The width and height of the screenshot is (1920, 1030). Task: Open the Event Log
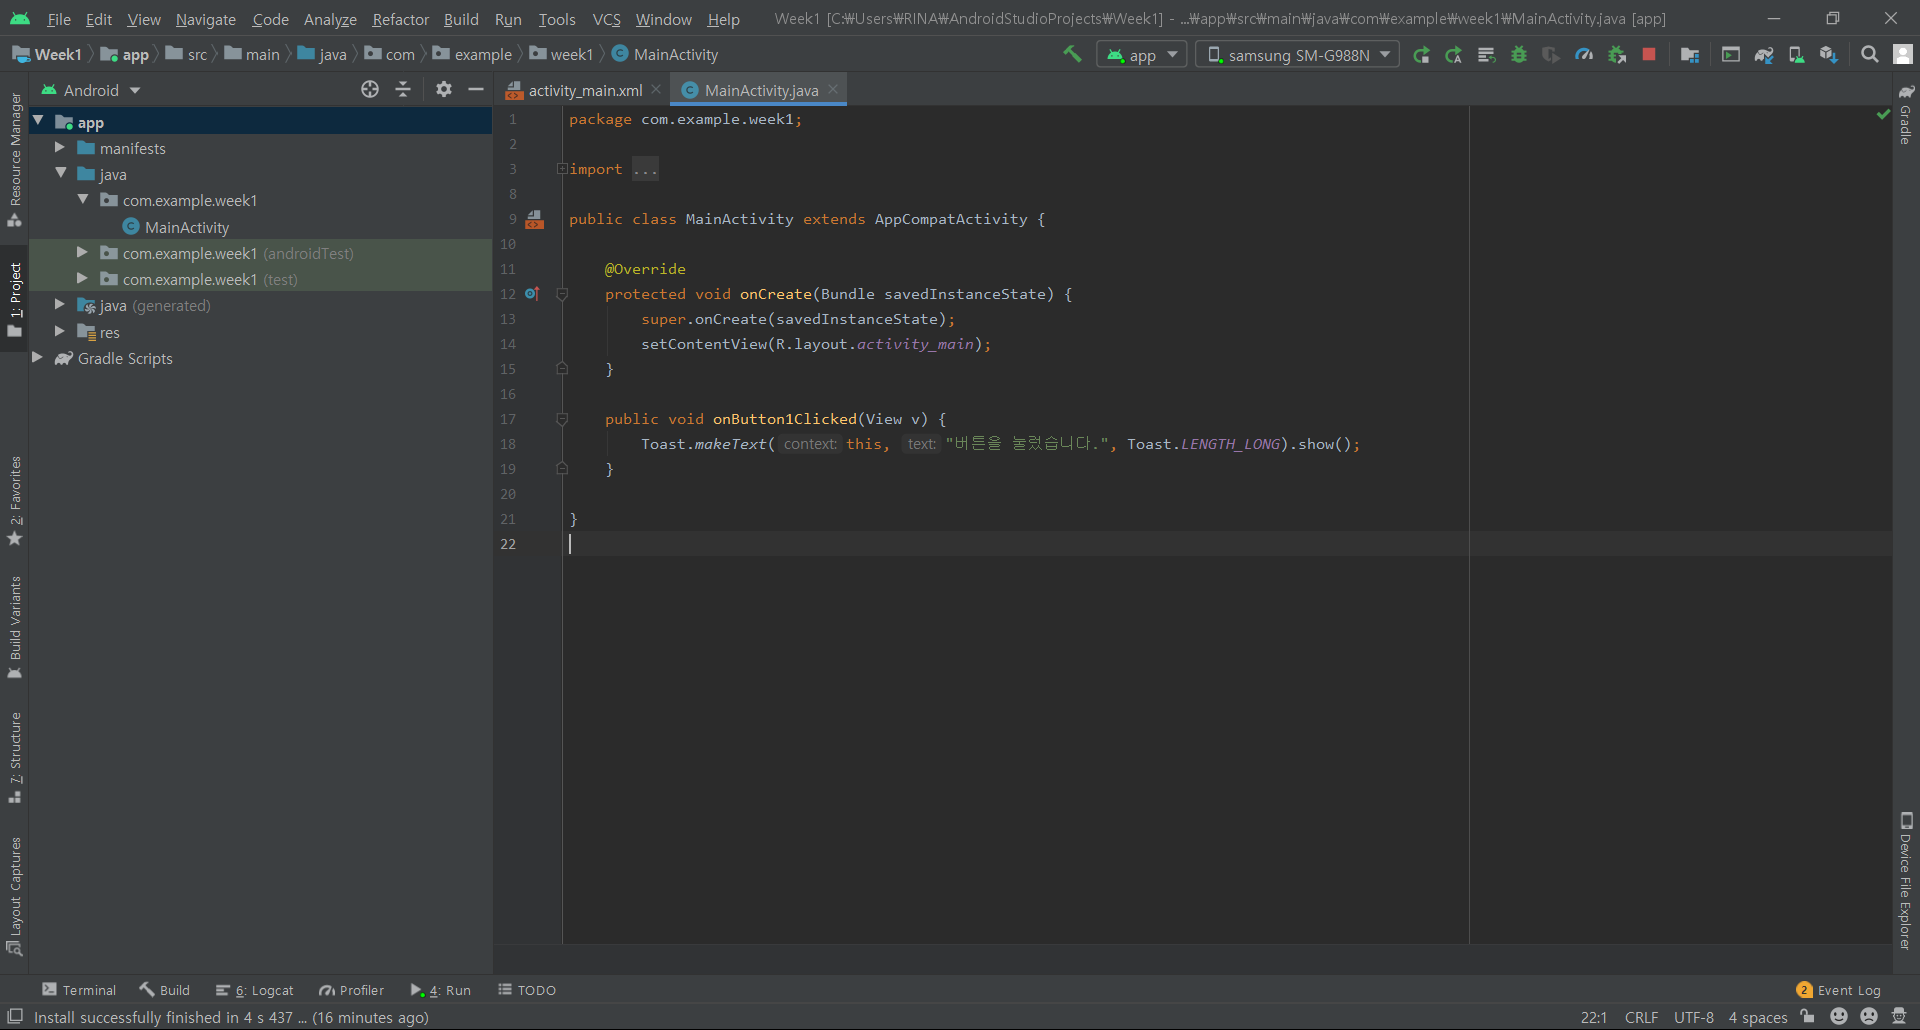coord(1839,990)
